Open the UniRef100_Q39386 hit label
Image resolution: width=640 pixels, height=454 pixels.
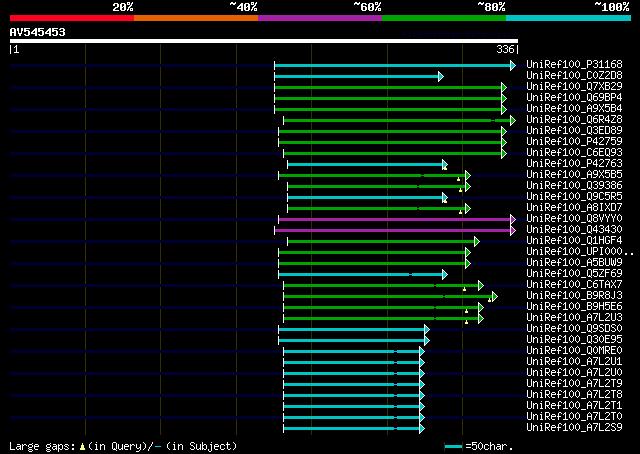point(573,185)
